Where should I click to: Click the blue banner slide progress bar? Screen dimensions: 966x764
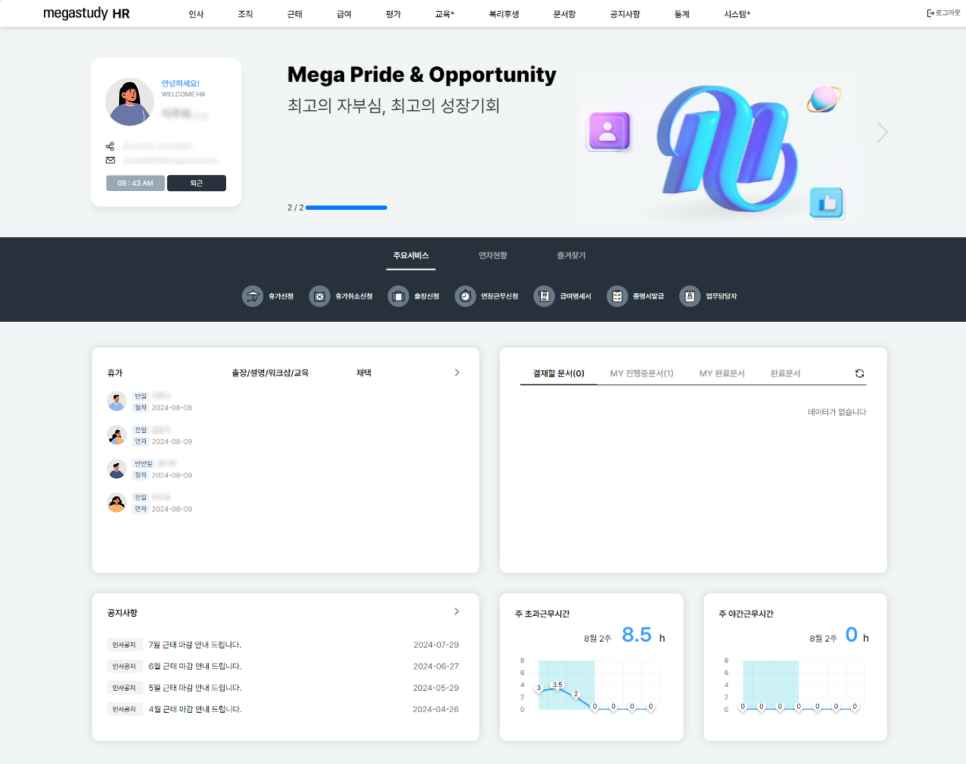(x=346, y=208)
